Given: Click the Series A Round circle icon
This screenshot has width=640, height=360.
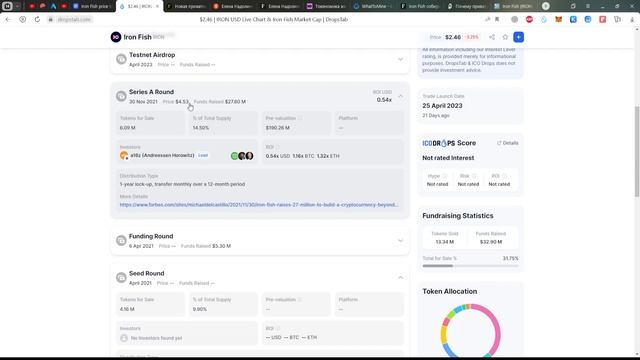Looking at the screenshot, I should click(x=121, y=96).
